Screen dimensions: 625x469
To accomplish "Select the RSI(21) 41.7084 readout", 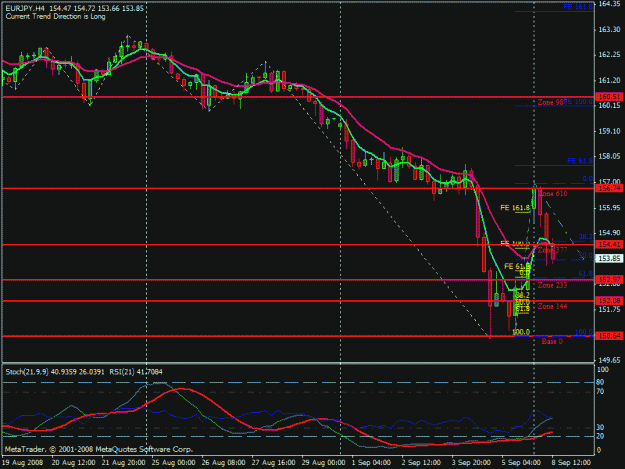I will click(x=135, y=372).
